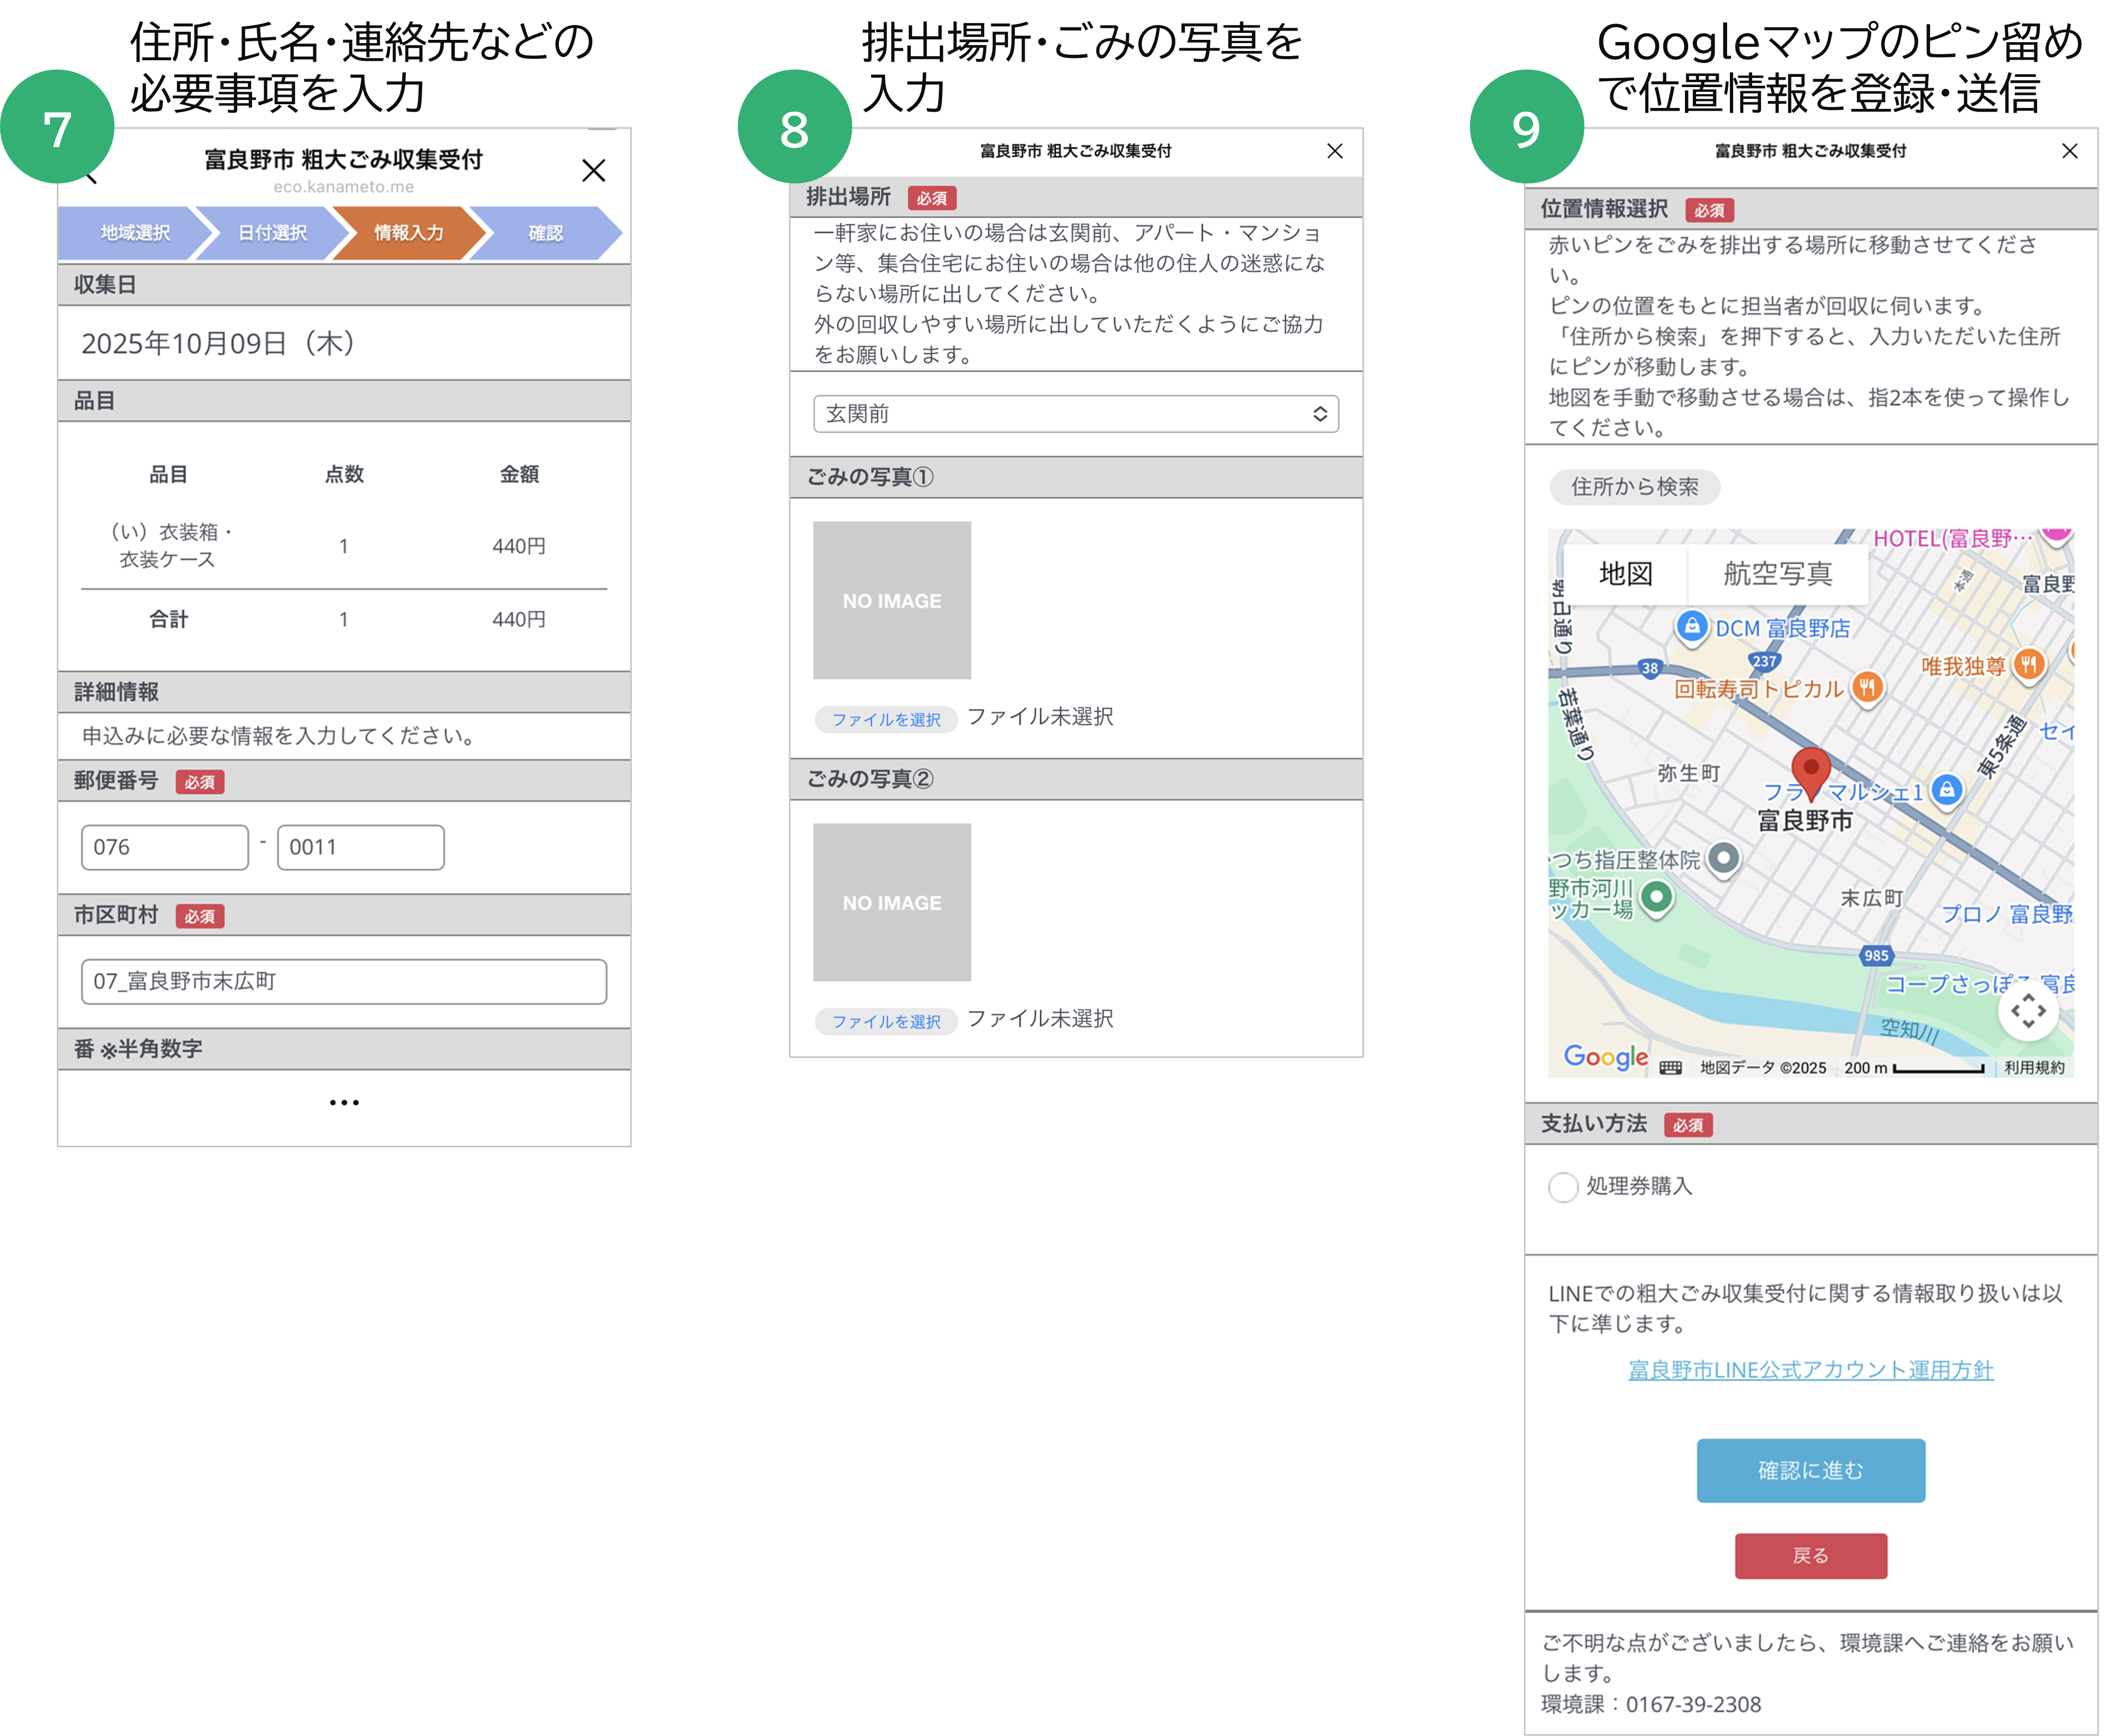Click the green park marker near the river
Image resolution: width=2121 pixels, height=1736 pixels.
1657,898
